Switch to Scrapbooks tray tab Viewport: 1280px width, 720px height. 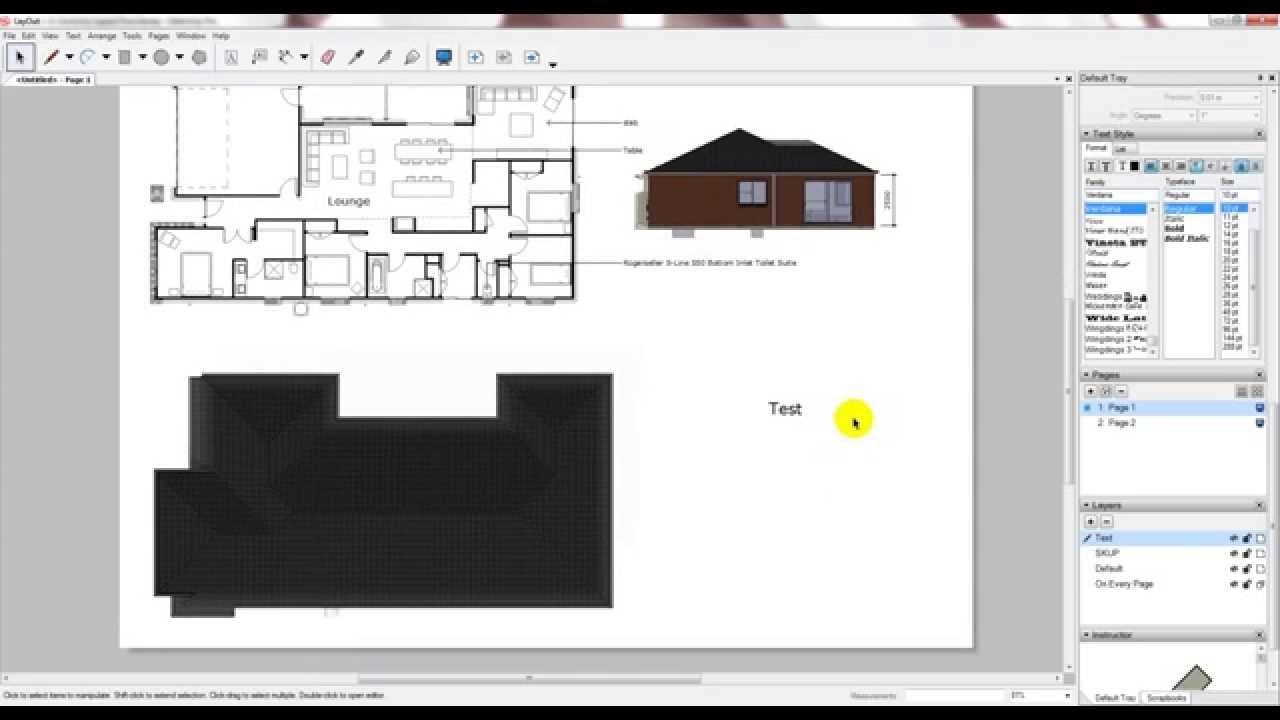1166,697
